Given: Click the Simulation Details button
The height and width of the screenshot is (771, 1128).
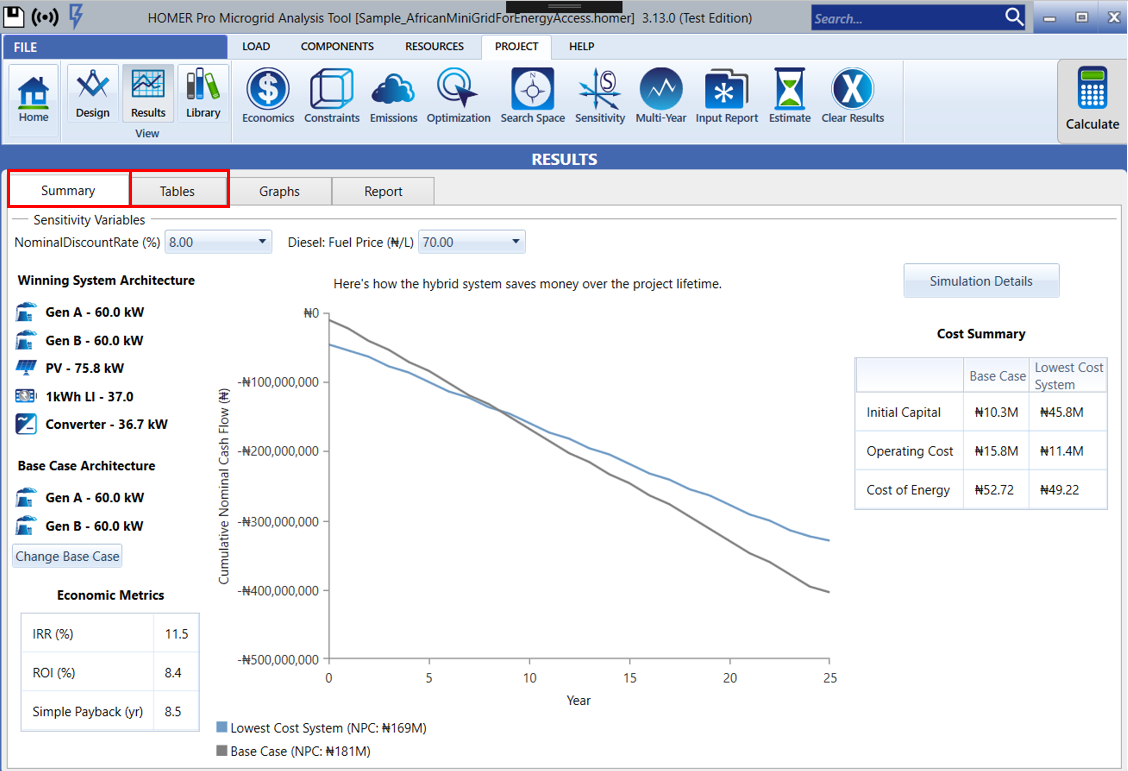Looking at the screenshot, I should click(x=981, y=281).
